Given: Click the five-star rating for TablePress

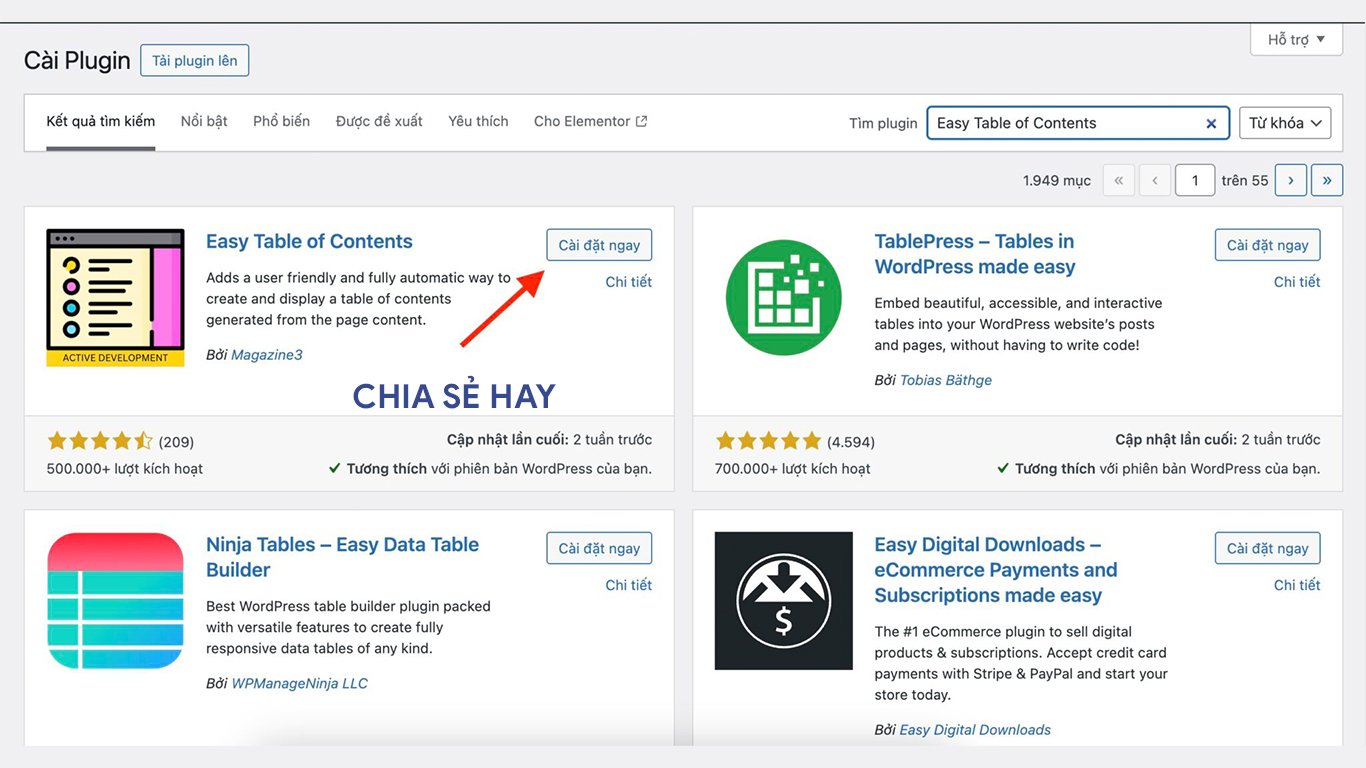Looking at the screenshot, I should point(768,441).
